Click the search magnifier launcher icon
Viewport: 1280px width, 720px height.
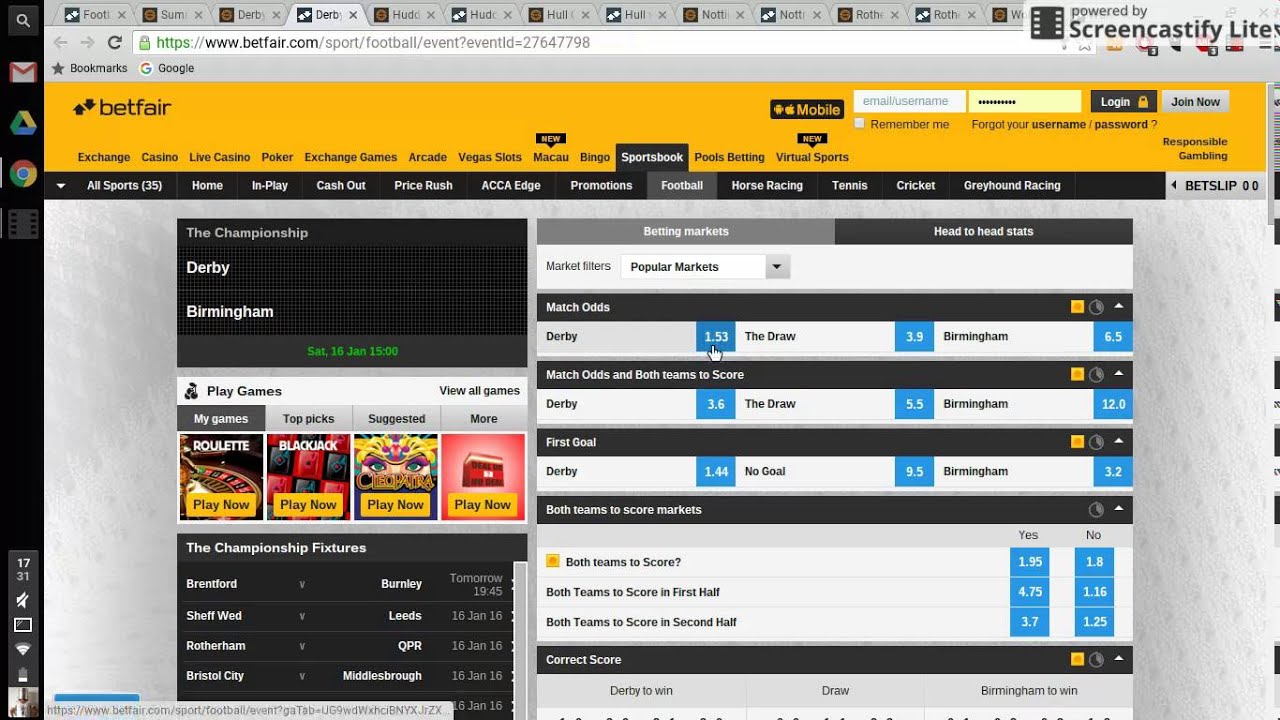tap(22, 20)
